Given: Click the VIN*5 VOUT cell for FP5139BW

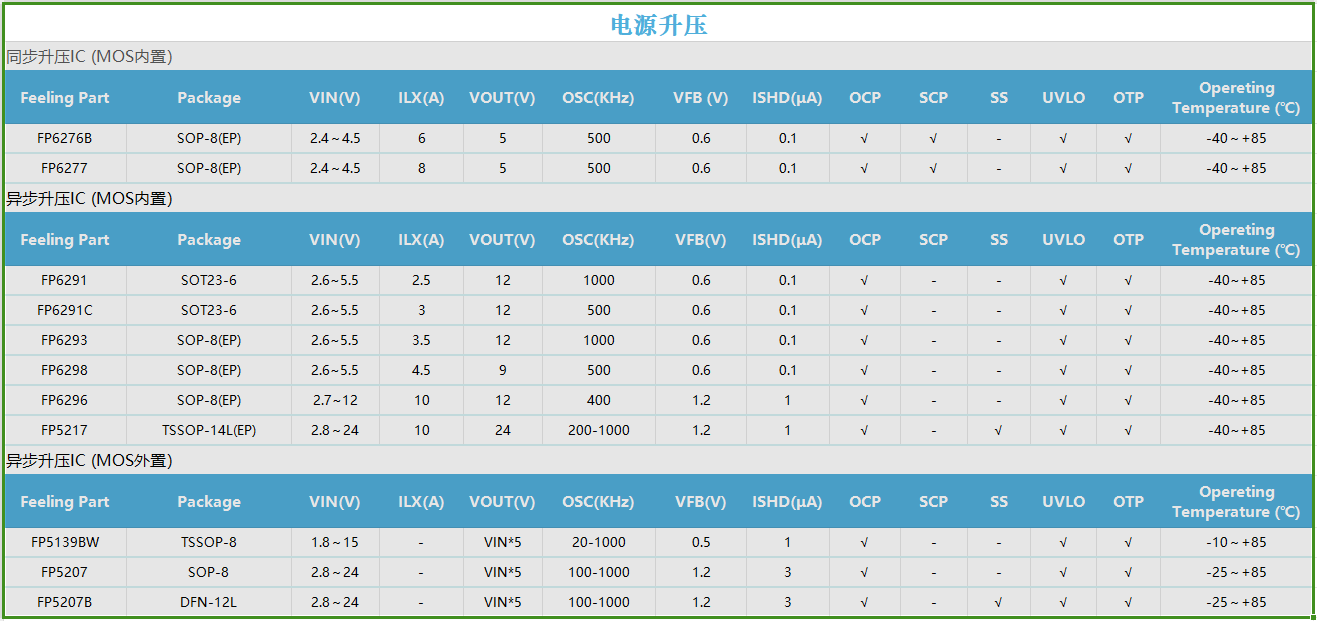Looking at the screenshot, I should click(503, 542).
